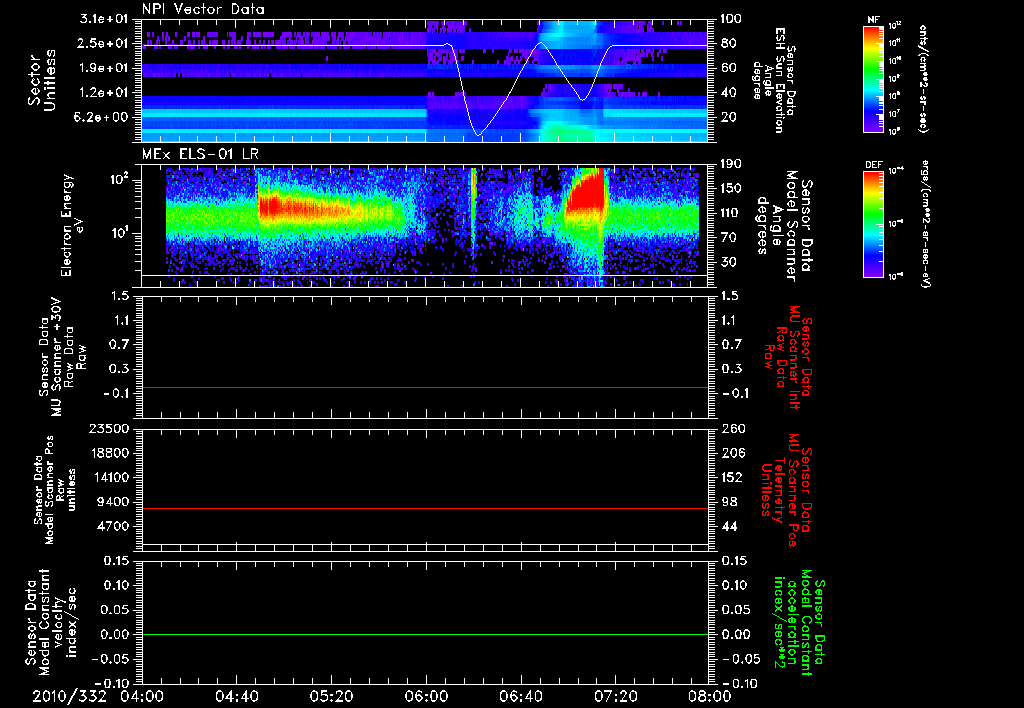Click the 06:40 time axis label

coord(520,696)
